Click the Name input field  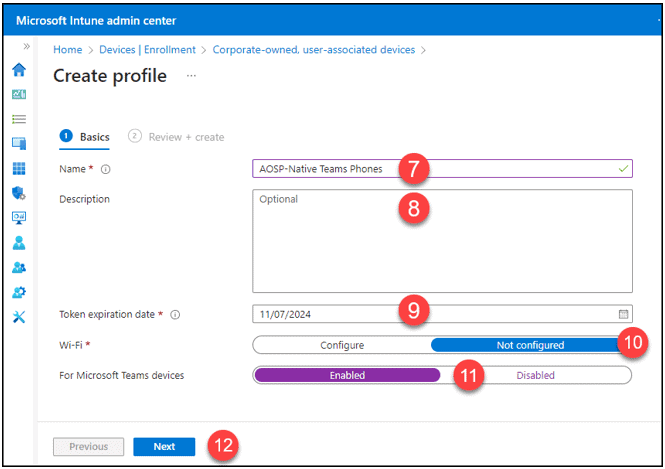[x=442, y=169]
